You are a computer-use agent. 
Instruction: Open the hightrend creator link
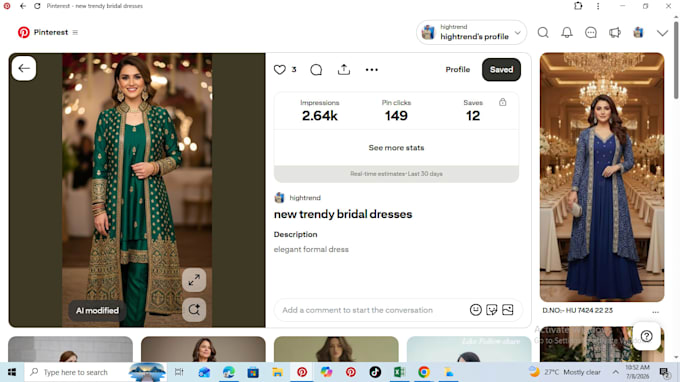(305, 198)
